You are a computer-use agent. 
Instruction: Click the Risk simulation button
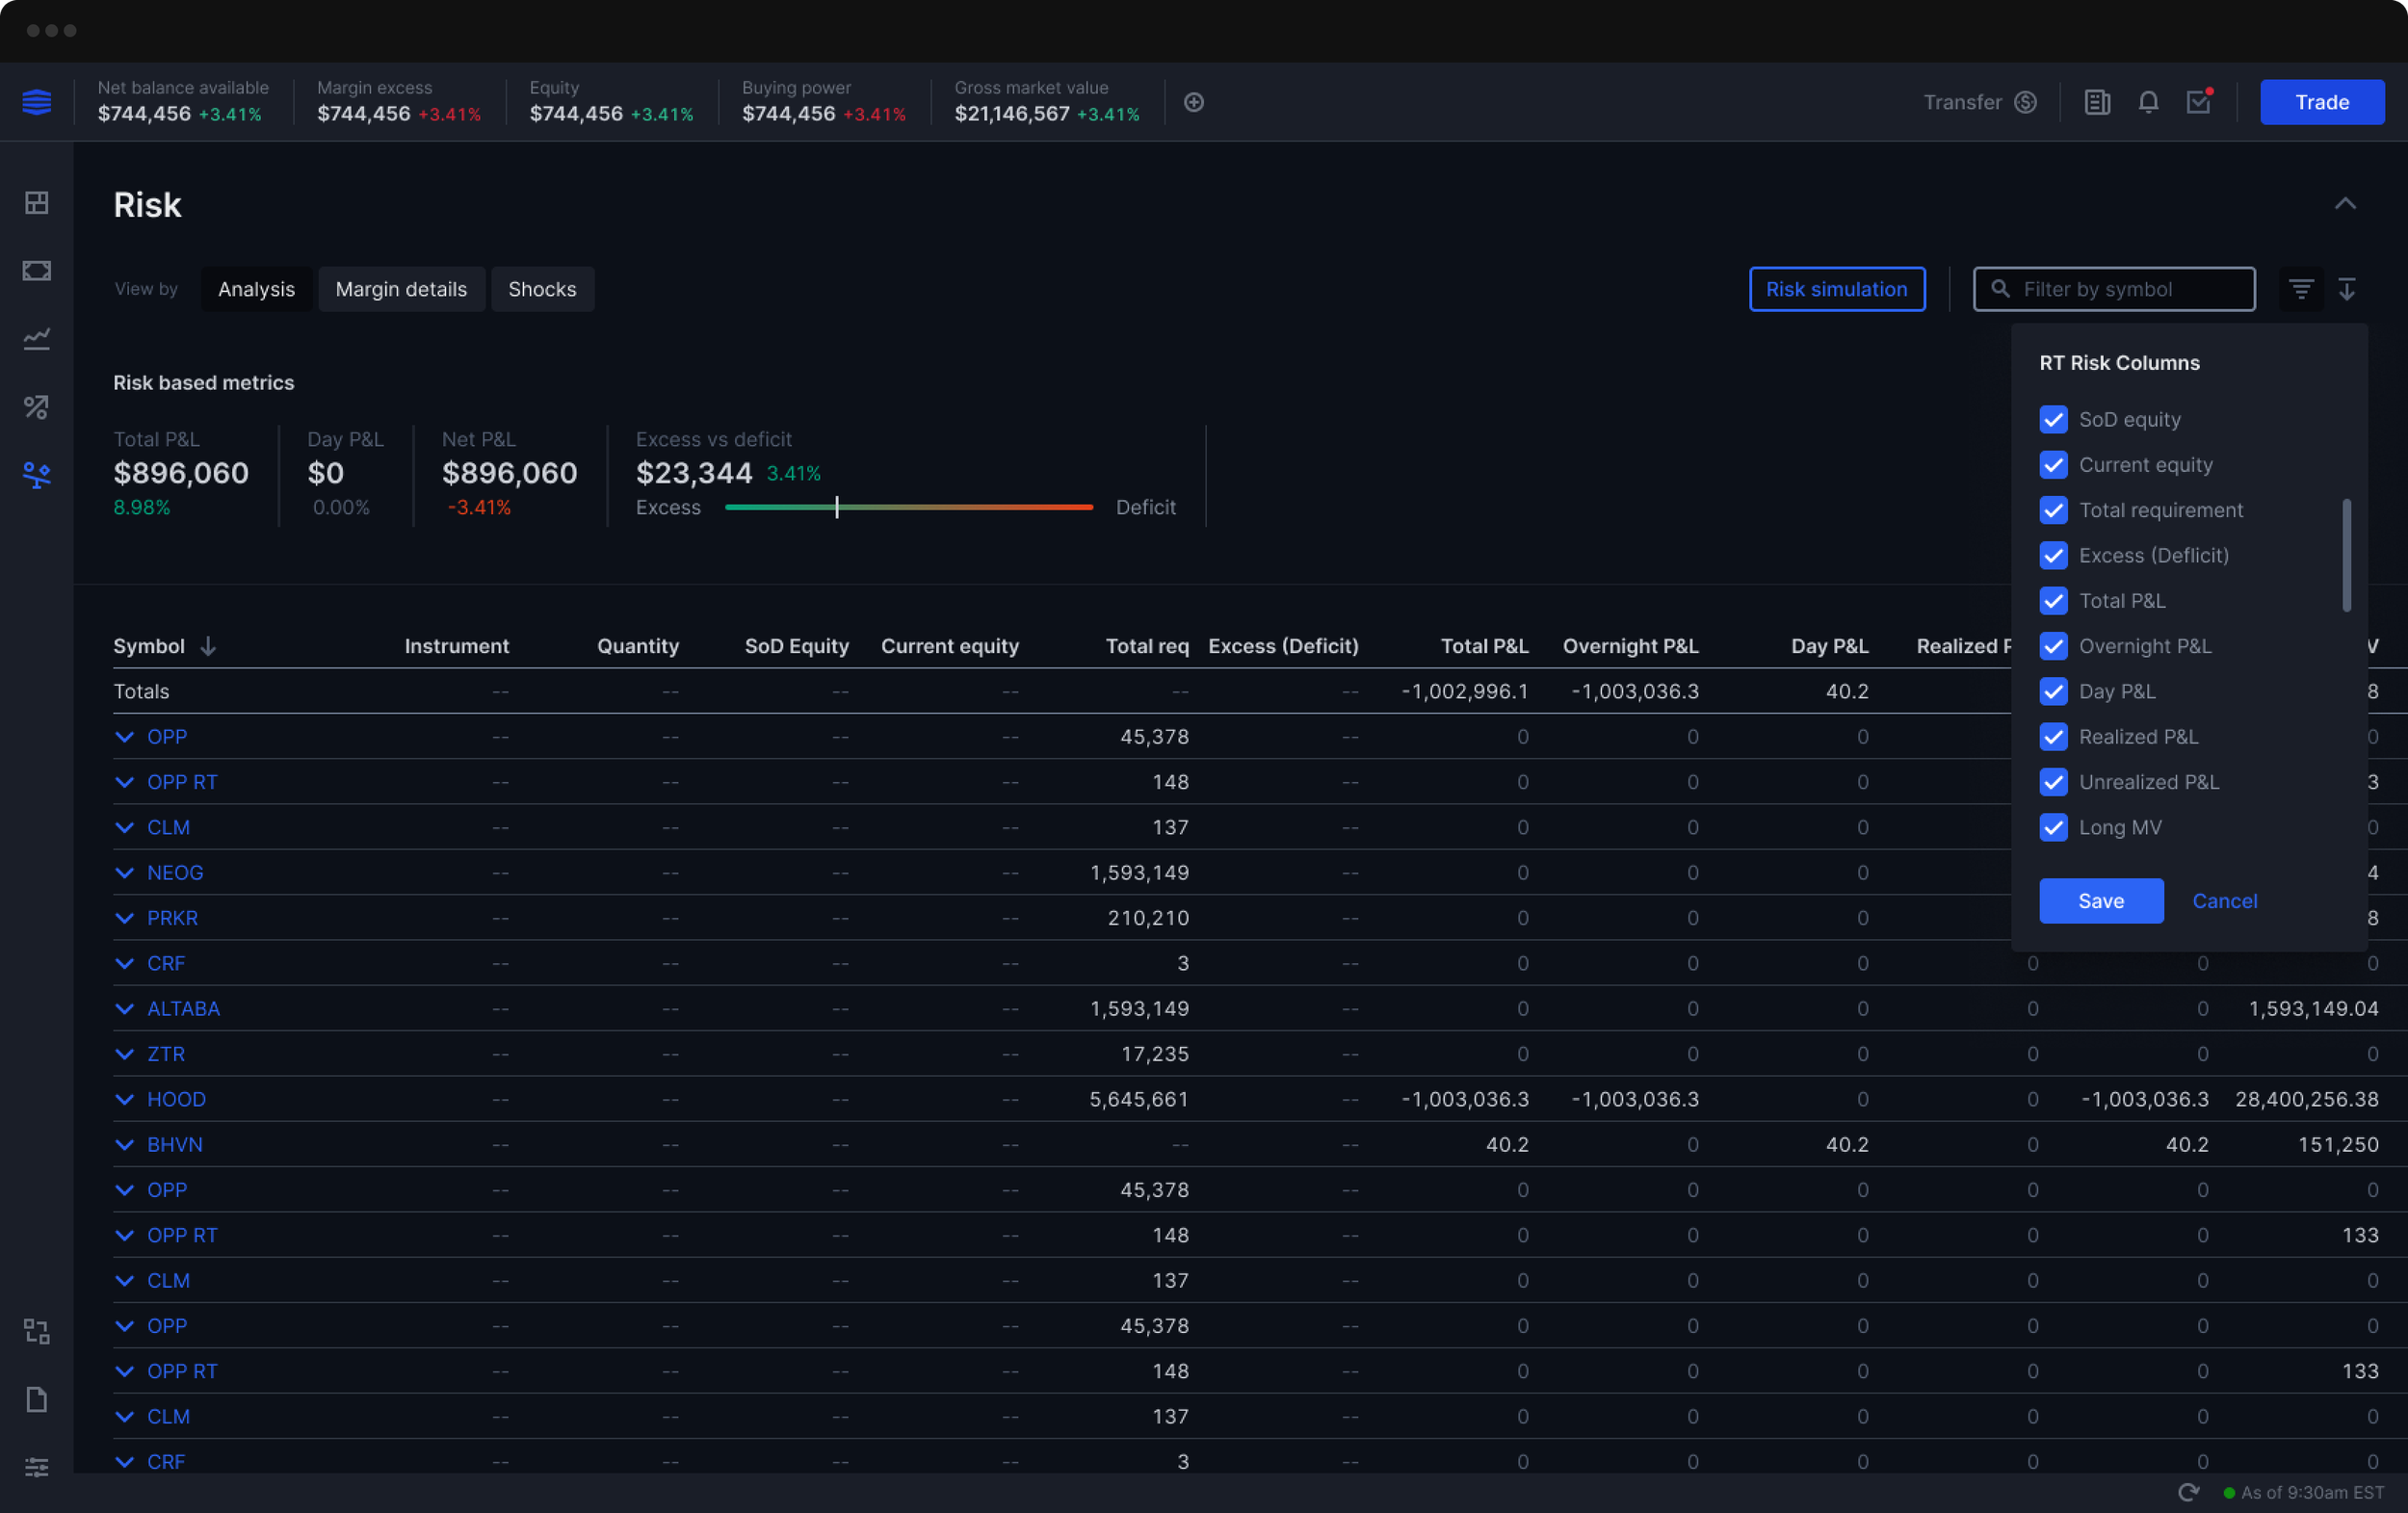point(1836,289)
